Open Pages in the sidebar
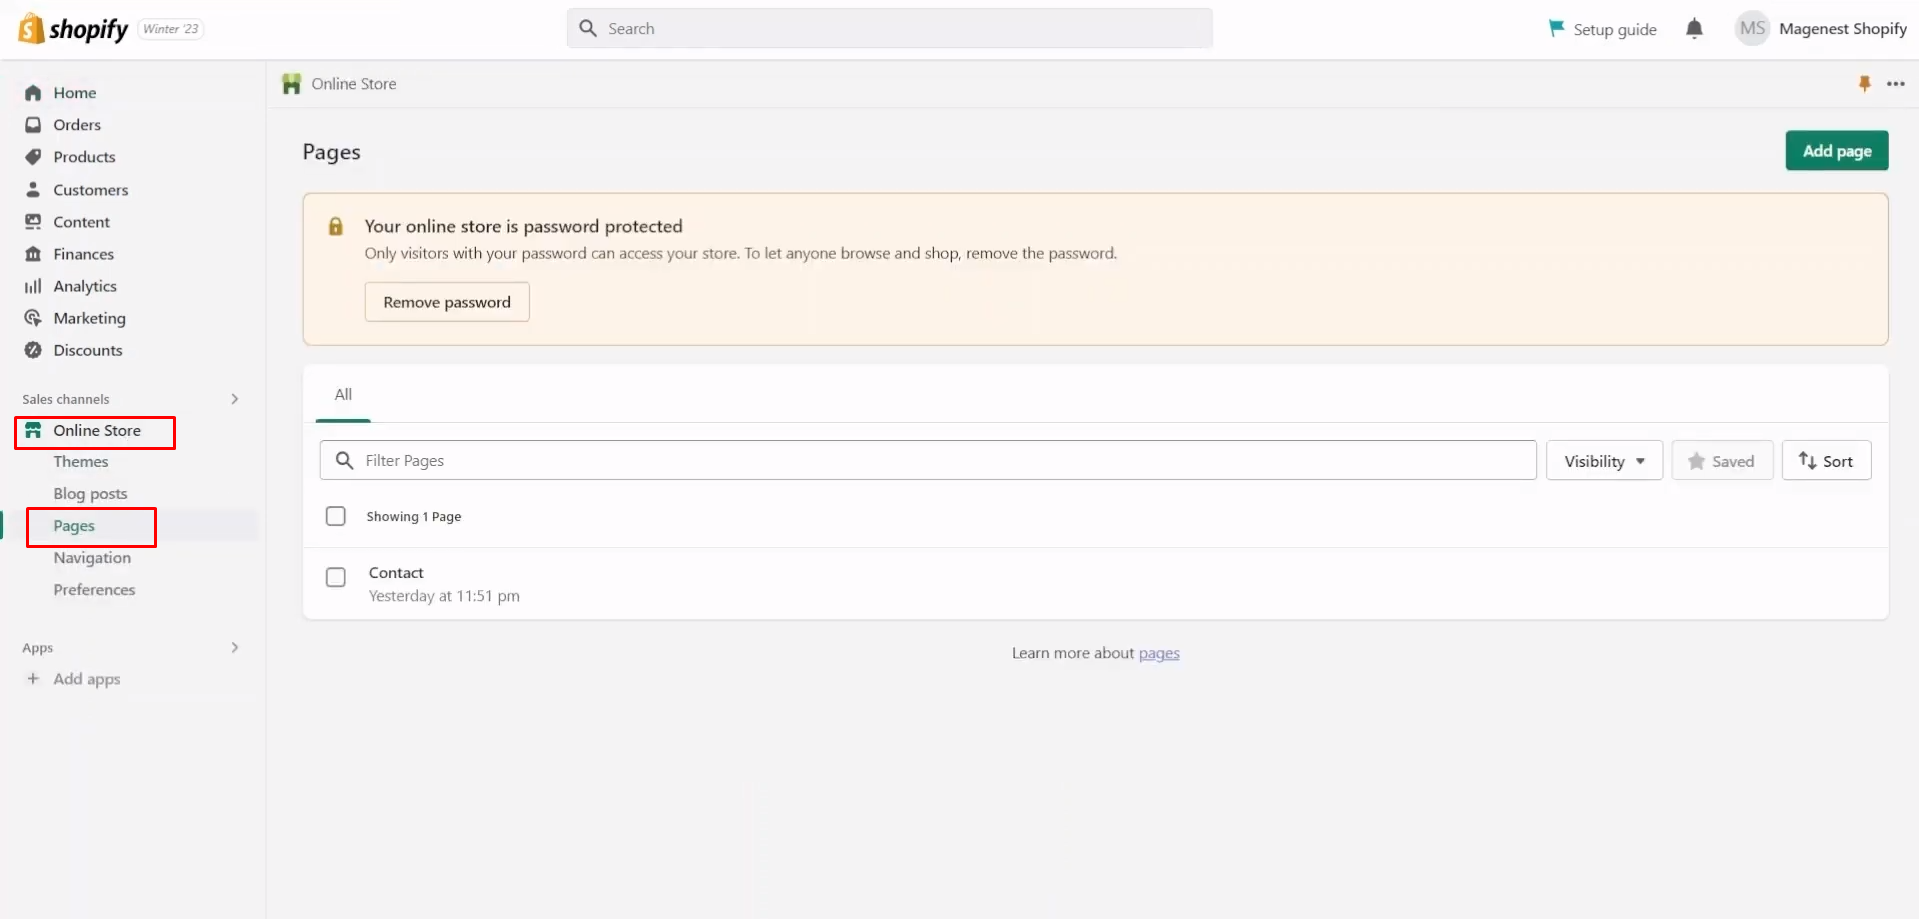The height and width of the screenshot is (919, 1919). click(74, 526)
